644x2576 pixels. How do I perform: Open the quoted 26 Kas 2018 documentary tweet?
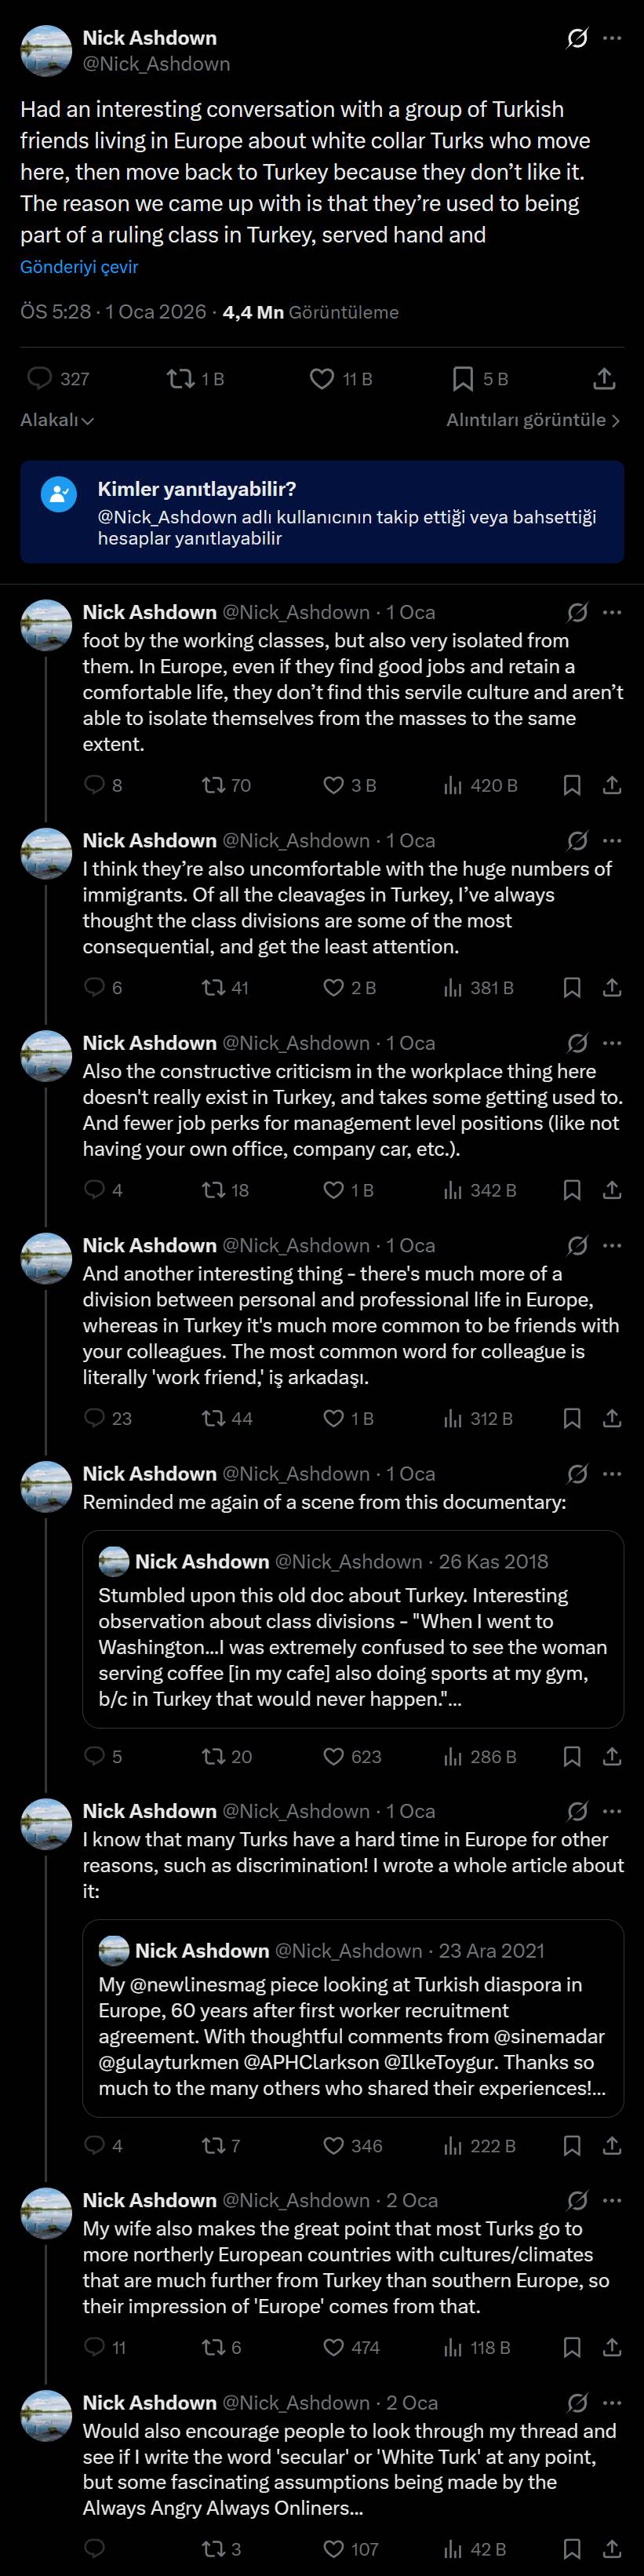coord(352,1628)
